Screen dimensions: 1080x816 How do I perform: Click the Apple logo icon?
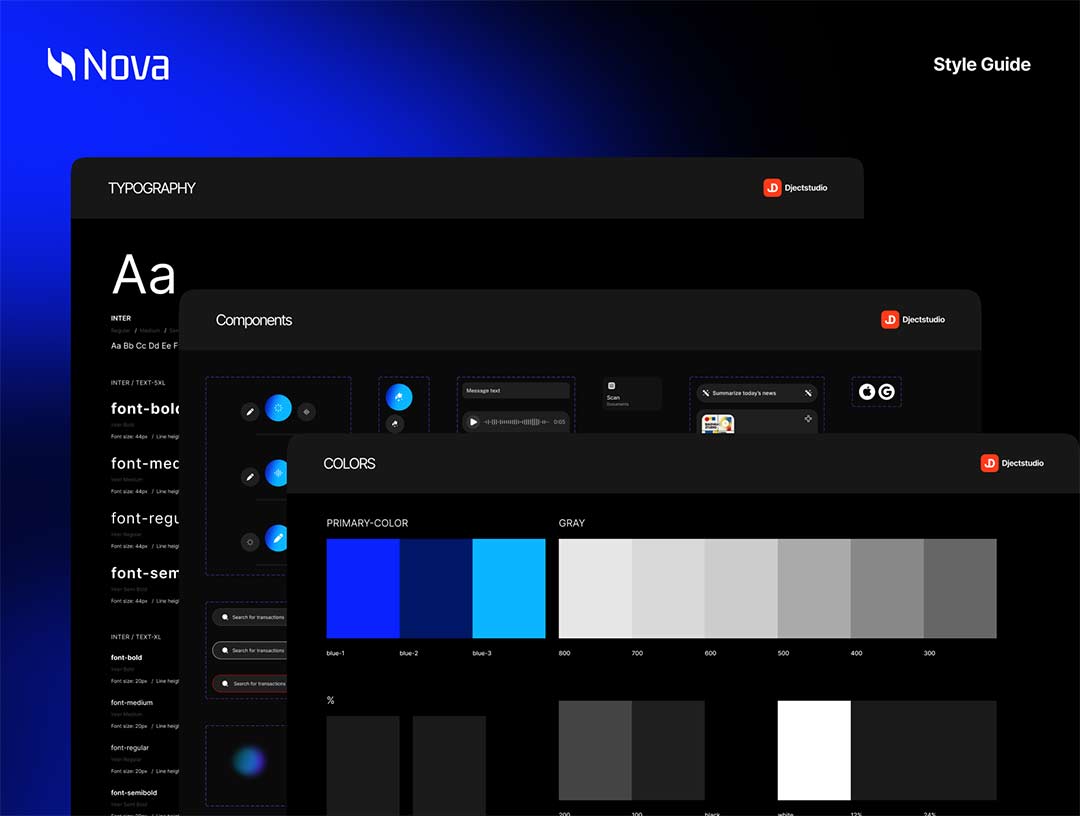tap(868, 392)
